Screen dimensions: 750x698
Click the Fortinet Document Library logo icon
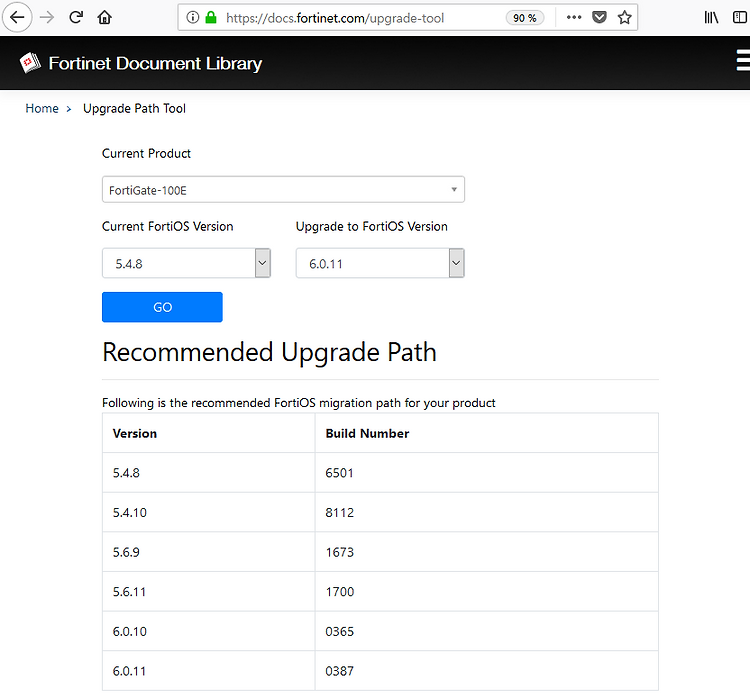pos(30,63)
